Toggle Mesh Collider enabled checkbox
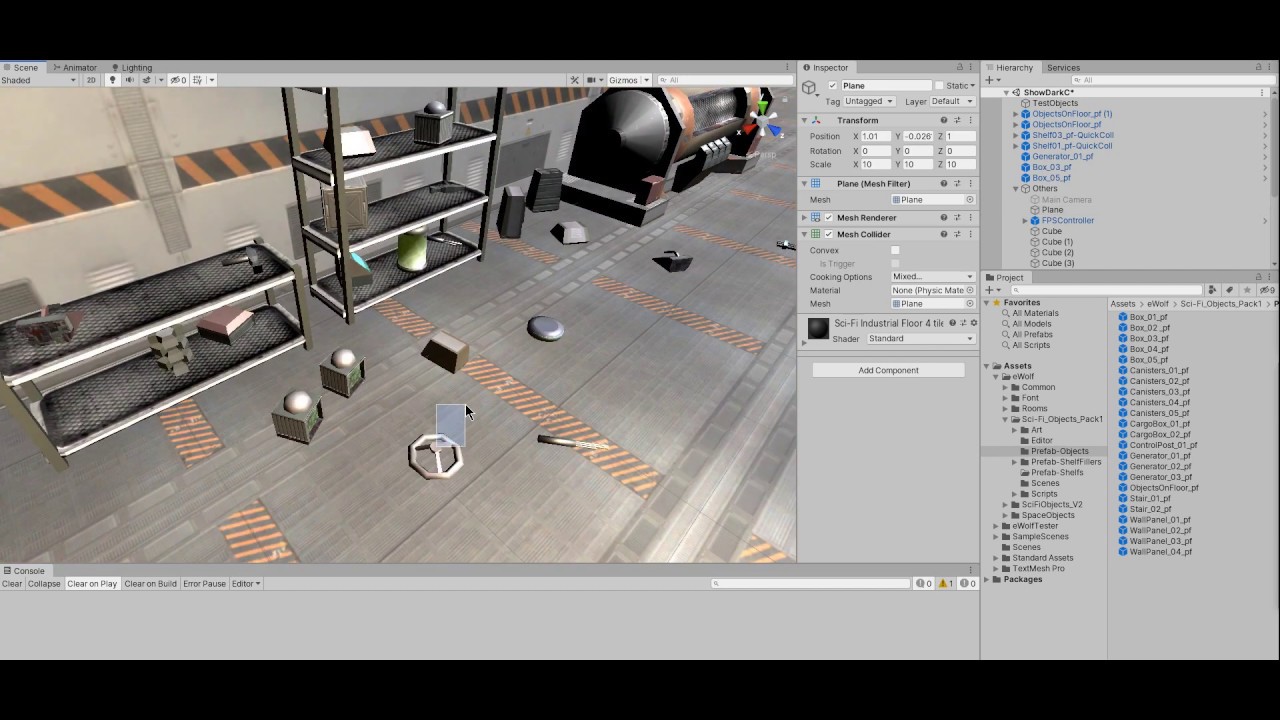Viewport: 1280px width, 720px height. (829, 234)
